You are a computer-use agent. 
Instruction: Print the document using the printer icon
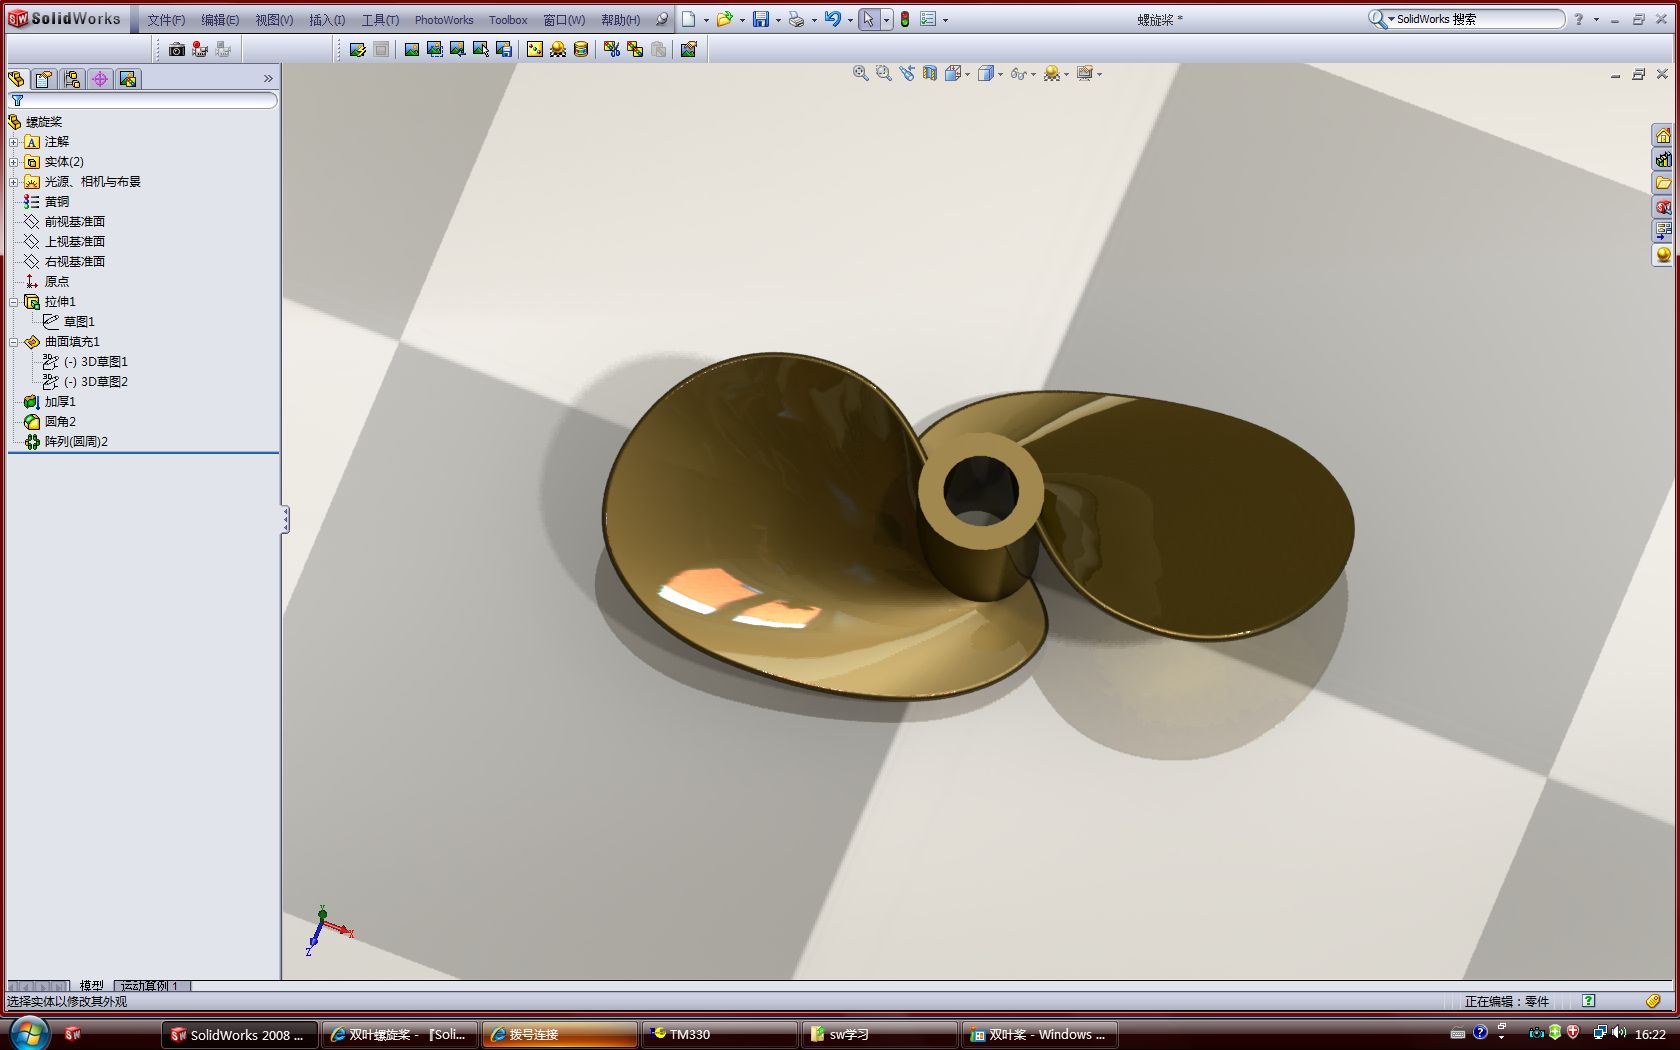(796, 19)
